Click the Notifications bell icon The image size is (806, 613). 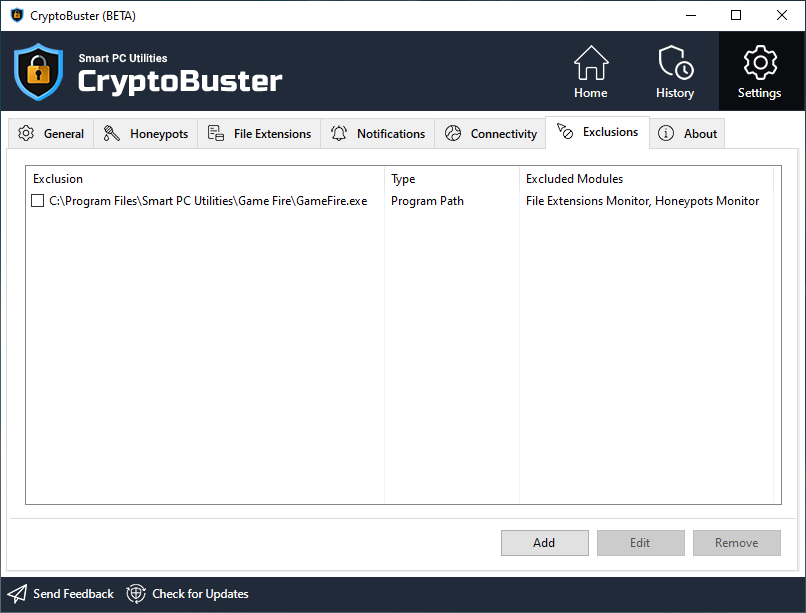click(x=339, y=133)
